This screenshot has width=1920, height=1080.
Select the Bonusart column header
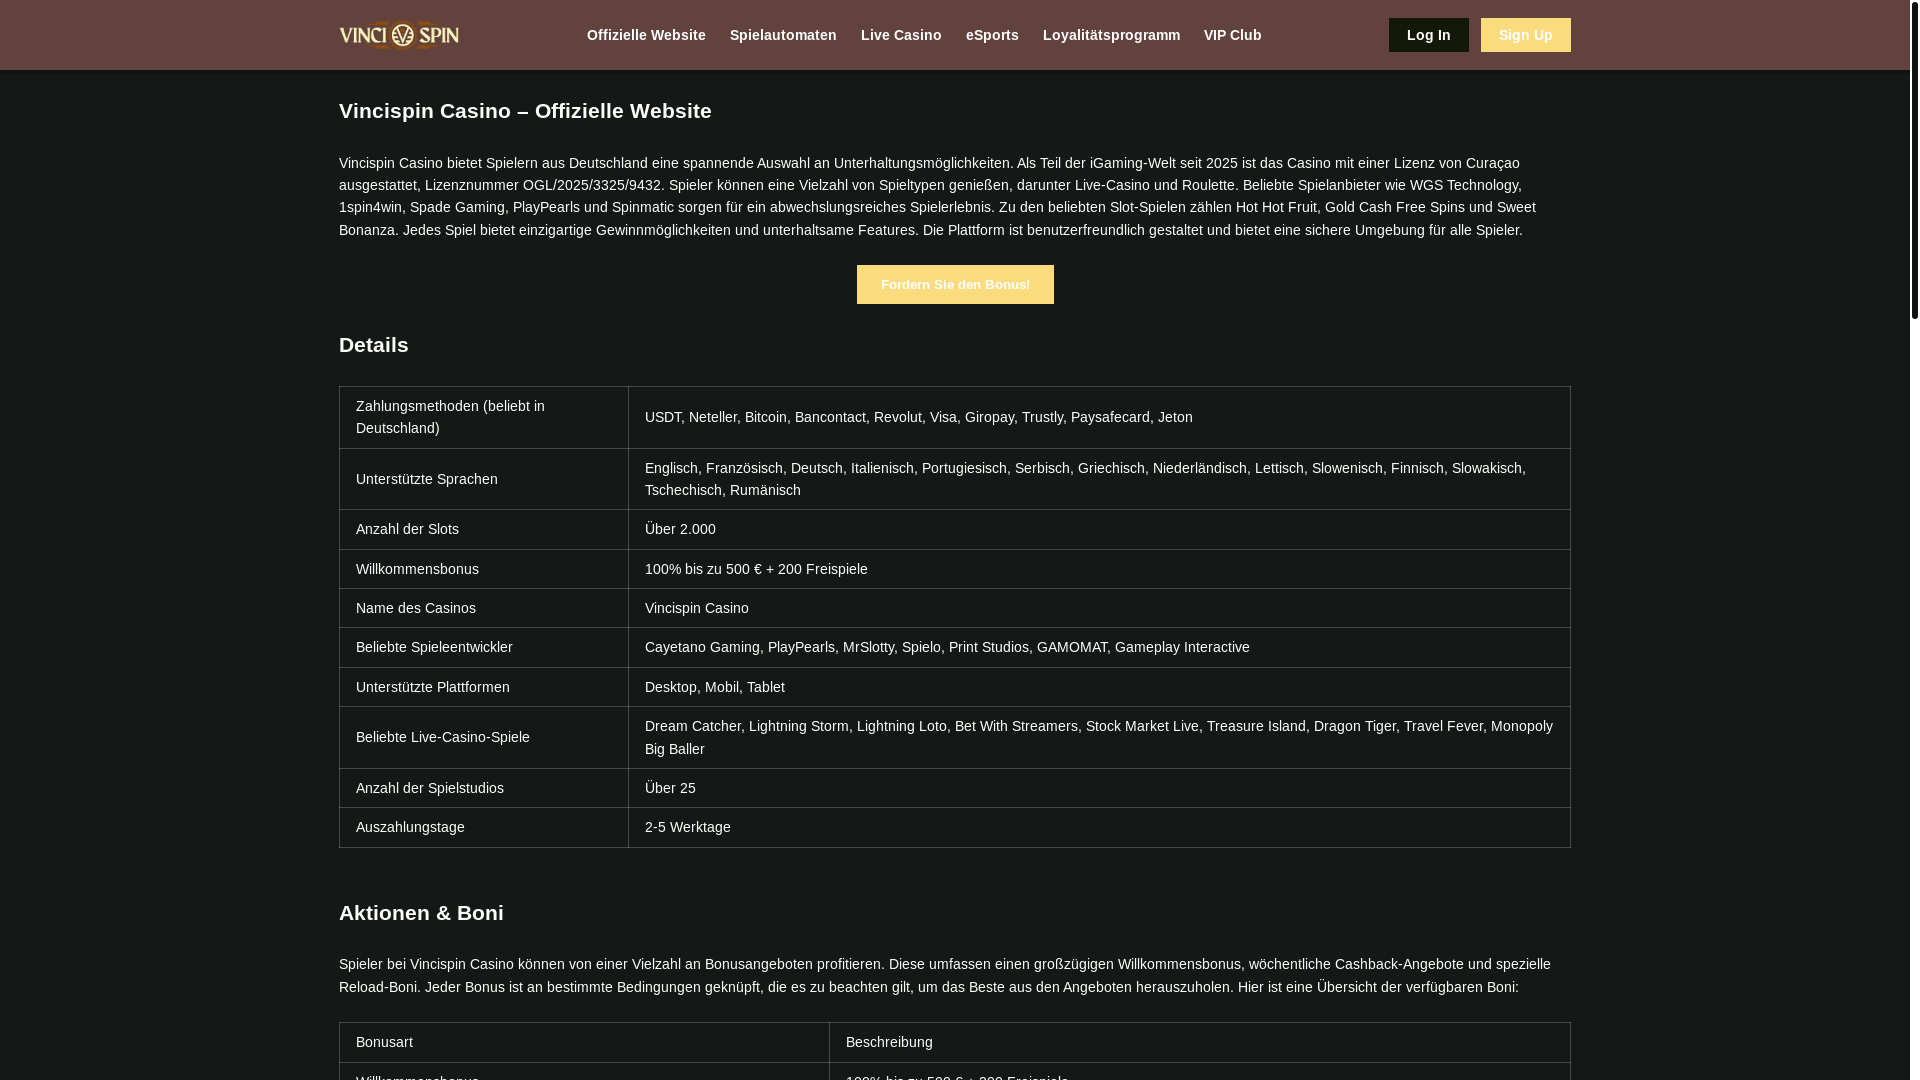click(x=584, y=1042)
